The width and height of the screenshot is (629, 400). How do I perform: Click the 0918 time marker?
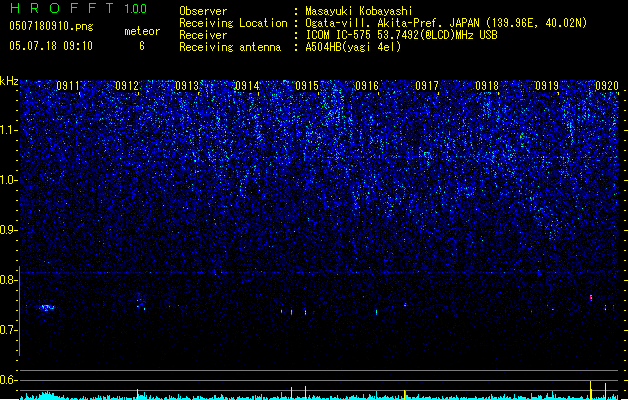[x=487, y=86]
